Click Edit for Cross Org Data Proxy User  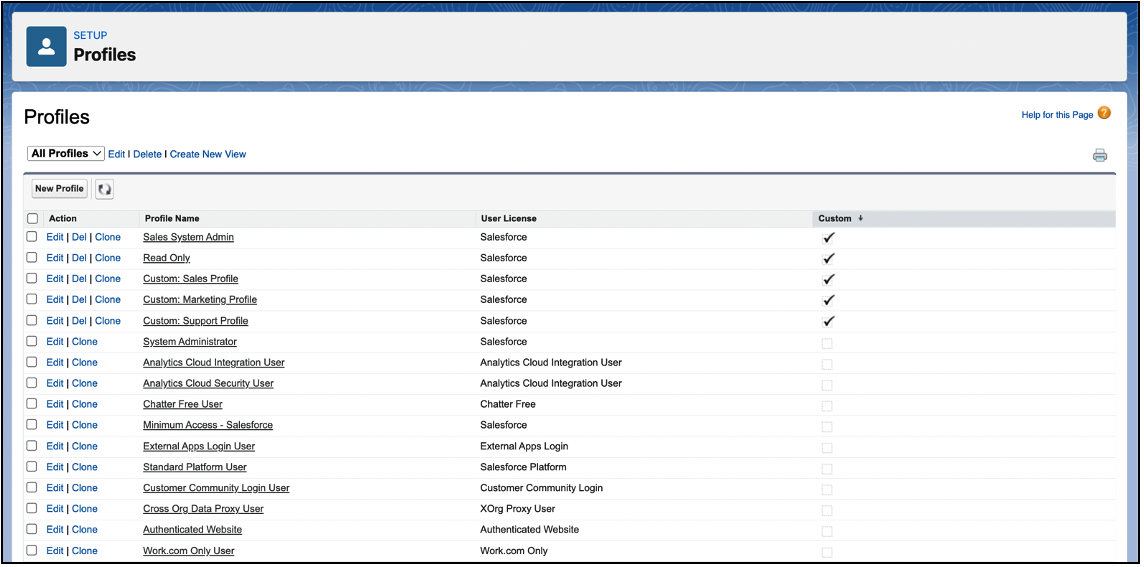coord(55,509)
